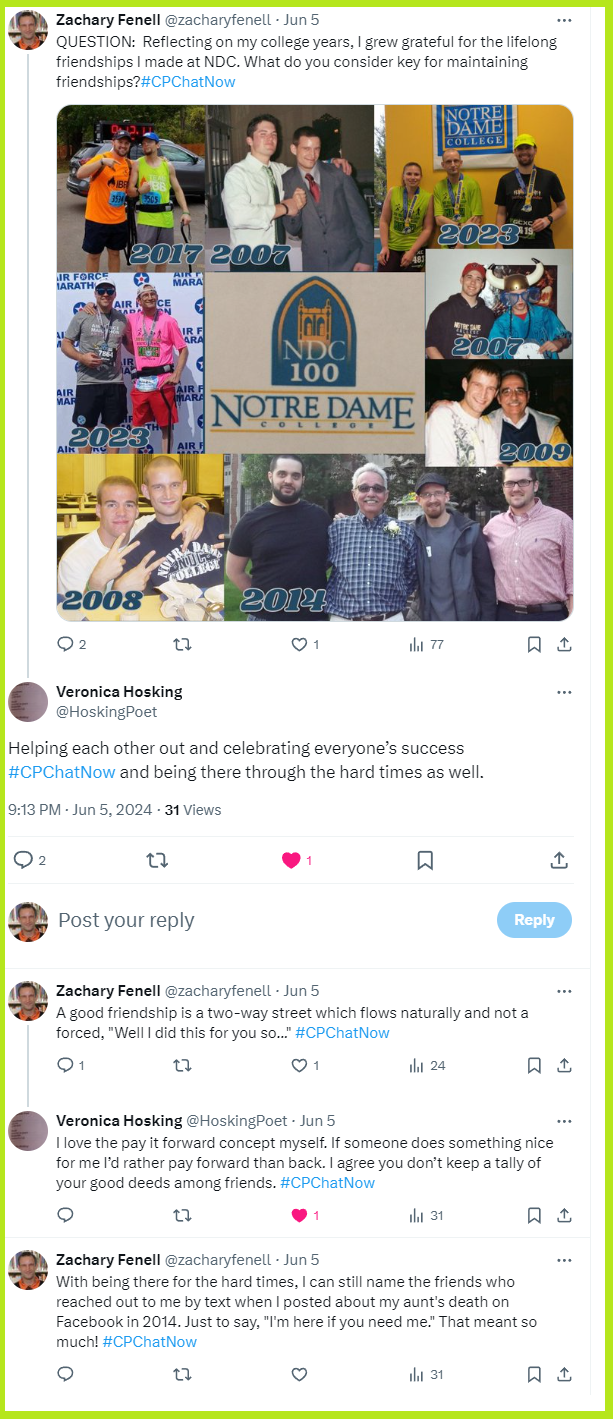Open more menu on pay it forward tweet
Viewport: 614px width, 1420px height.
(x=565, y=1121)
